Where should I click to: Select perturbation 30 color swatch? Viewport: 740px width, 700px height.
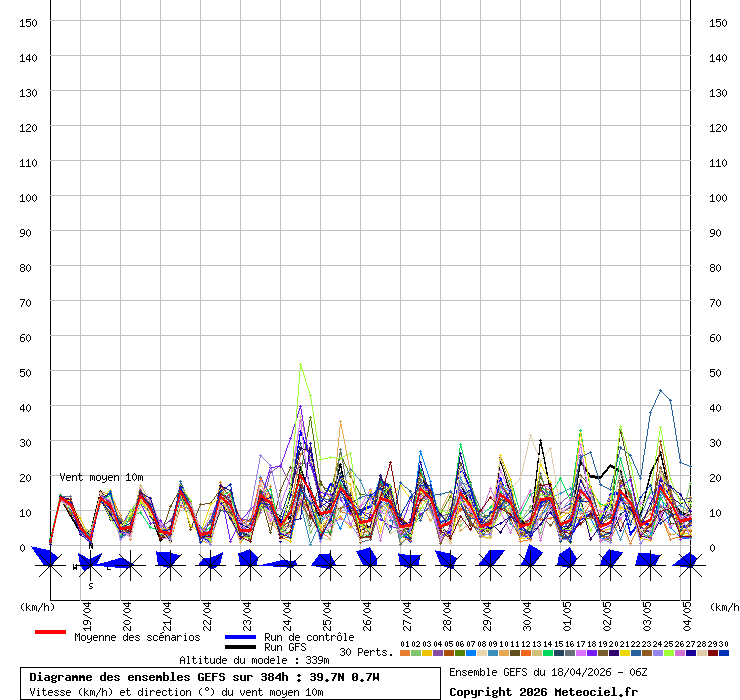point(724,653)
